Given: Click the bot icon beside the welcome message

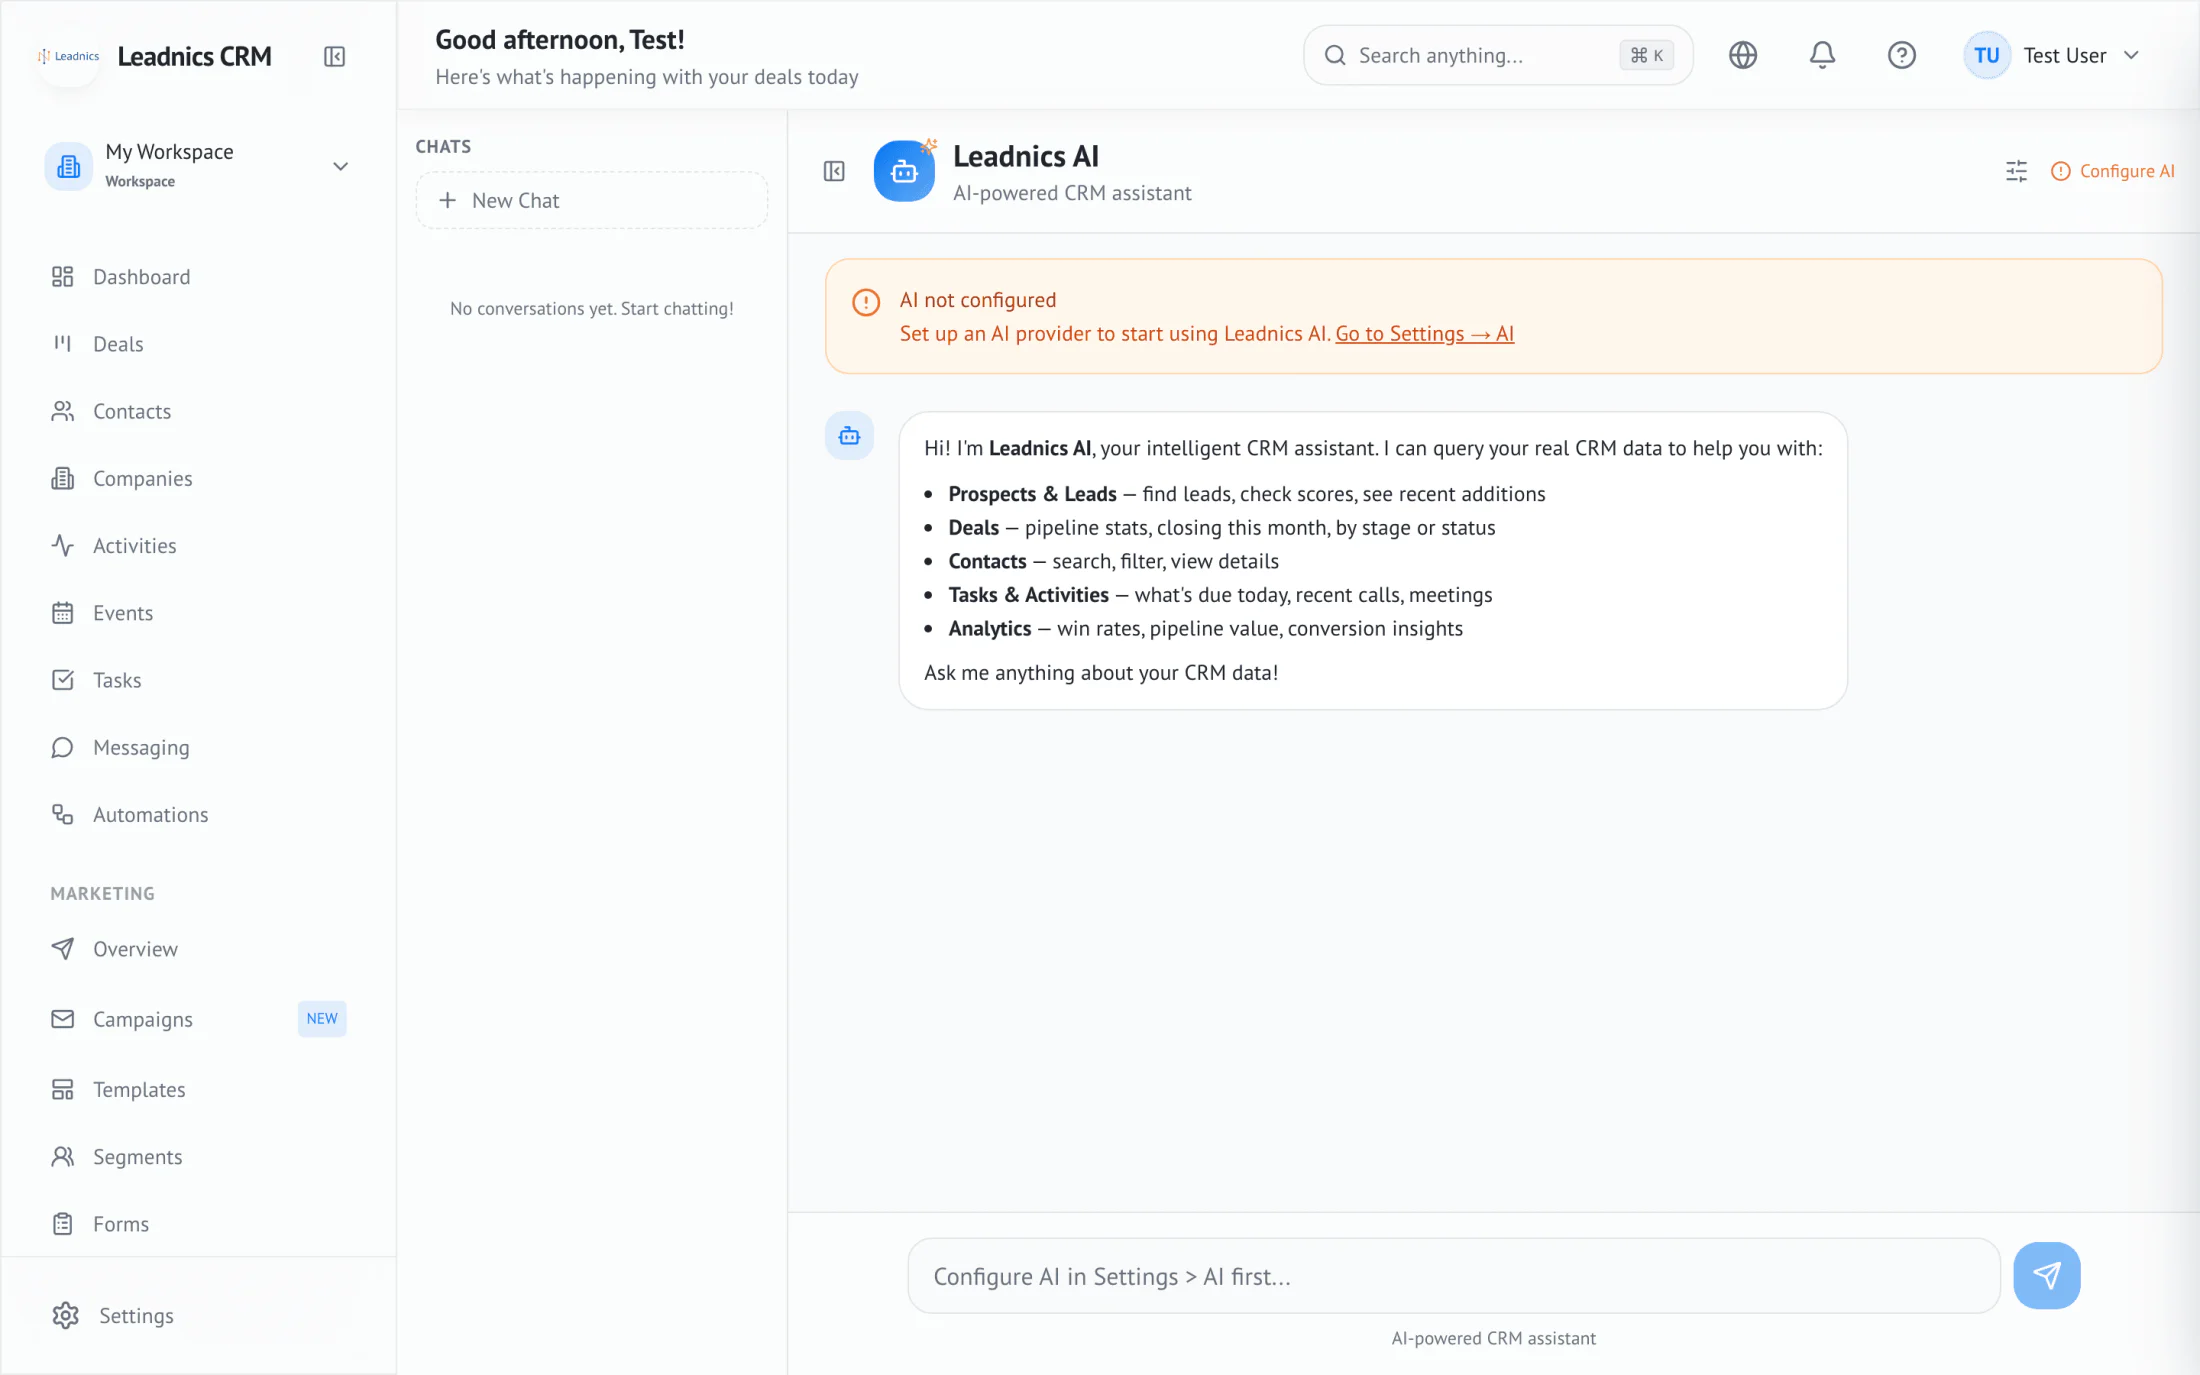Looking at the screenshot, I should point(849,436).
